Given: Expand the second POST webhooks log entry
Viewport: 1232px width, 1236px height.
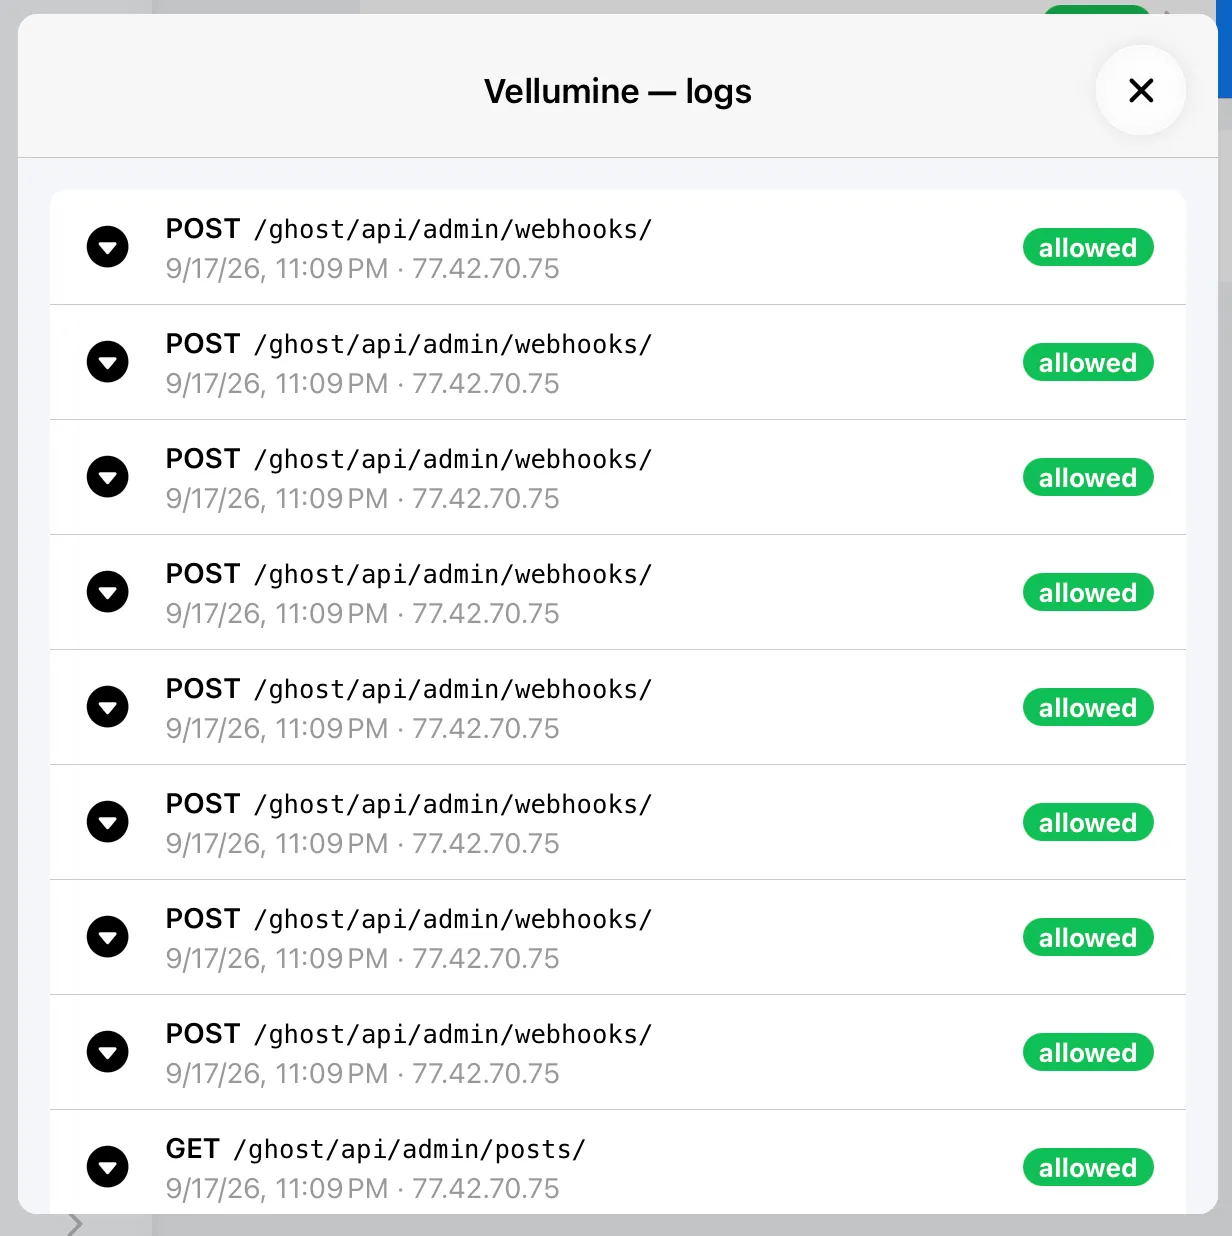Looking at the screenshot, I should 107,362.
